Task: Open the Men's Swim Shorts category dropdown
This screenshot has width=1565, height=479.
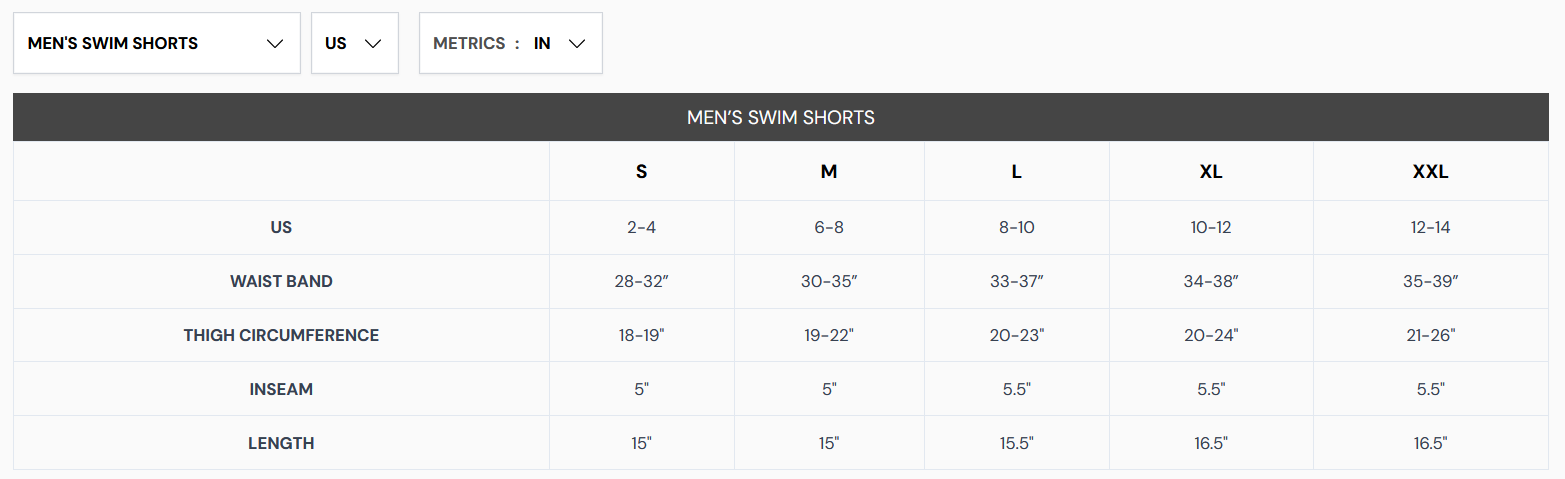Action: 157,43
